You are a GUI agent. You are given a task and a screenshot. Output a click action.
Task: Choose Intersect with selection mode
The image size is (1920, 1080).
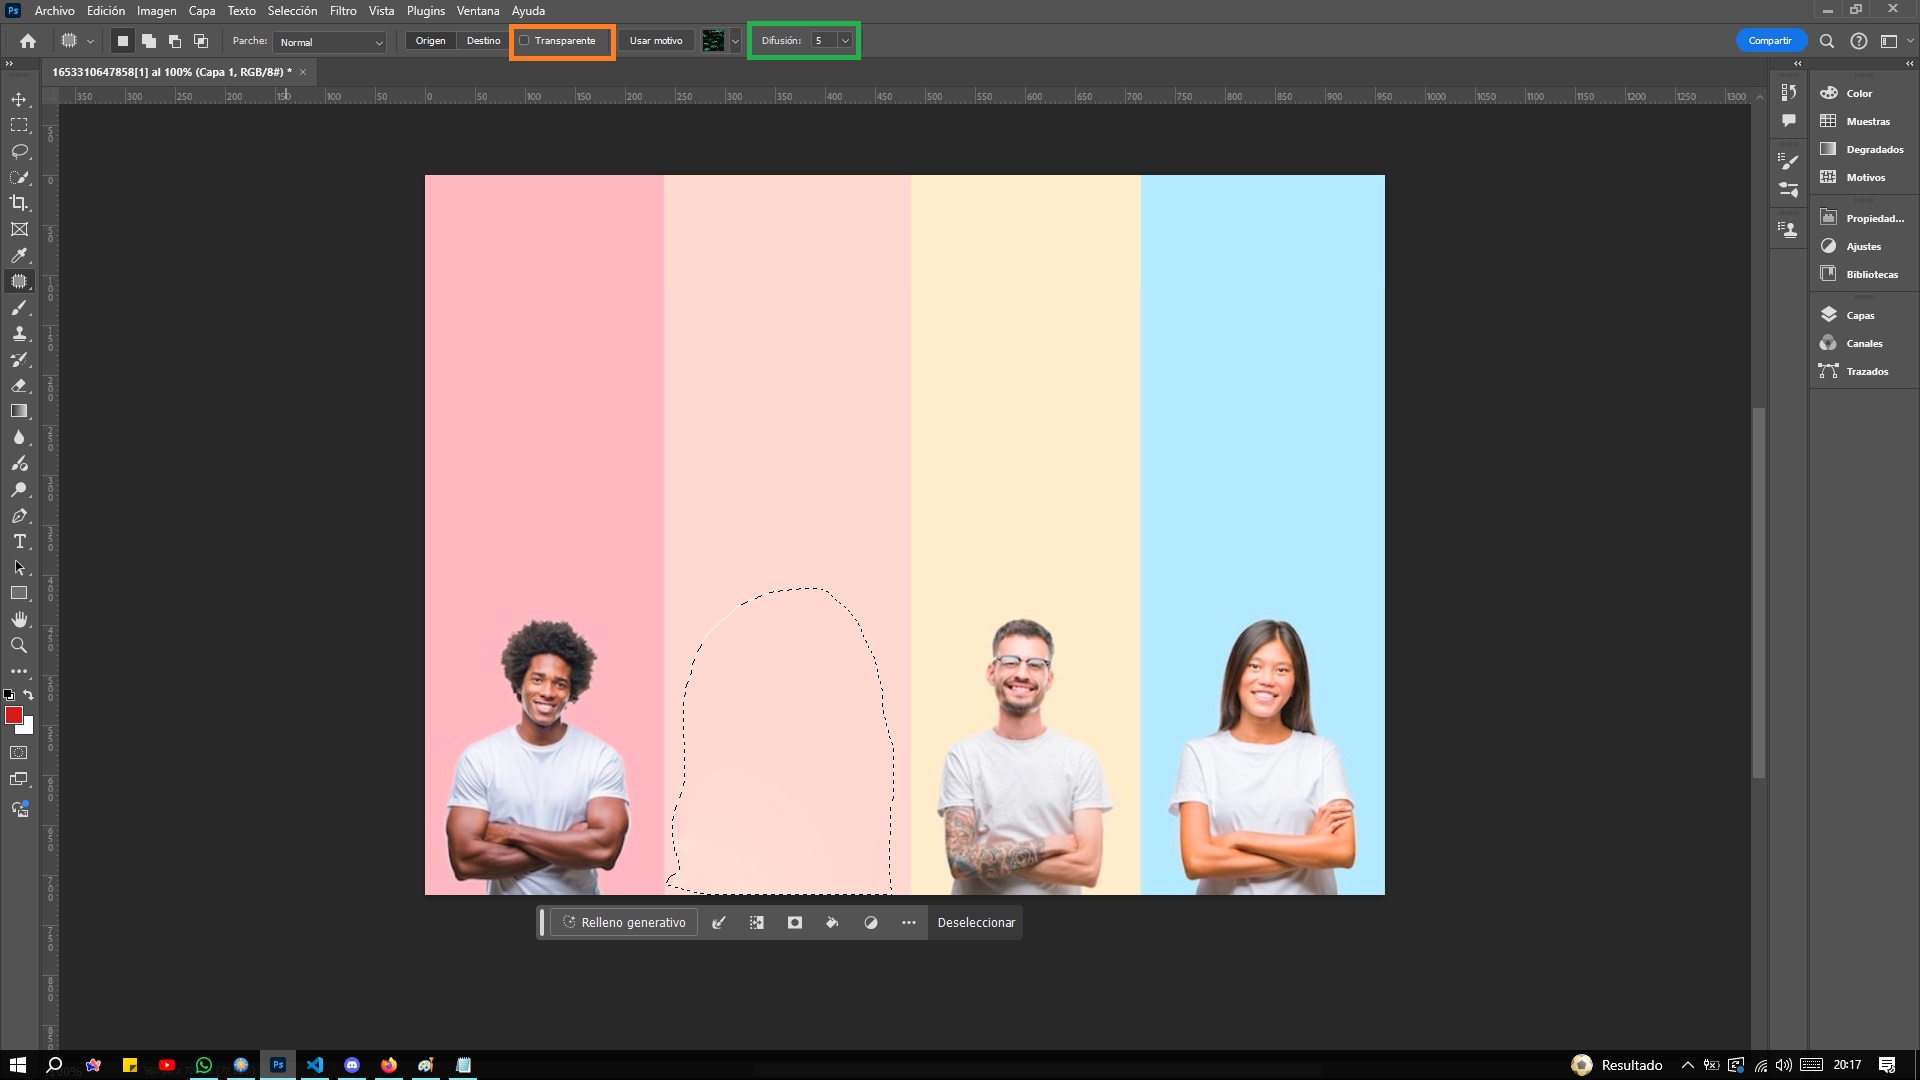coord(201,41)
